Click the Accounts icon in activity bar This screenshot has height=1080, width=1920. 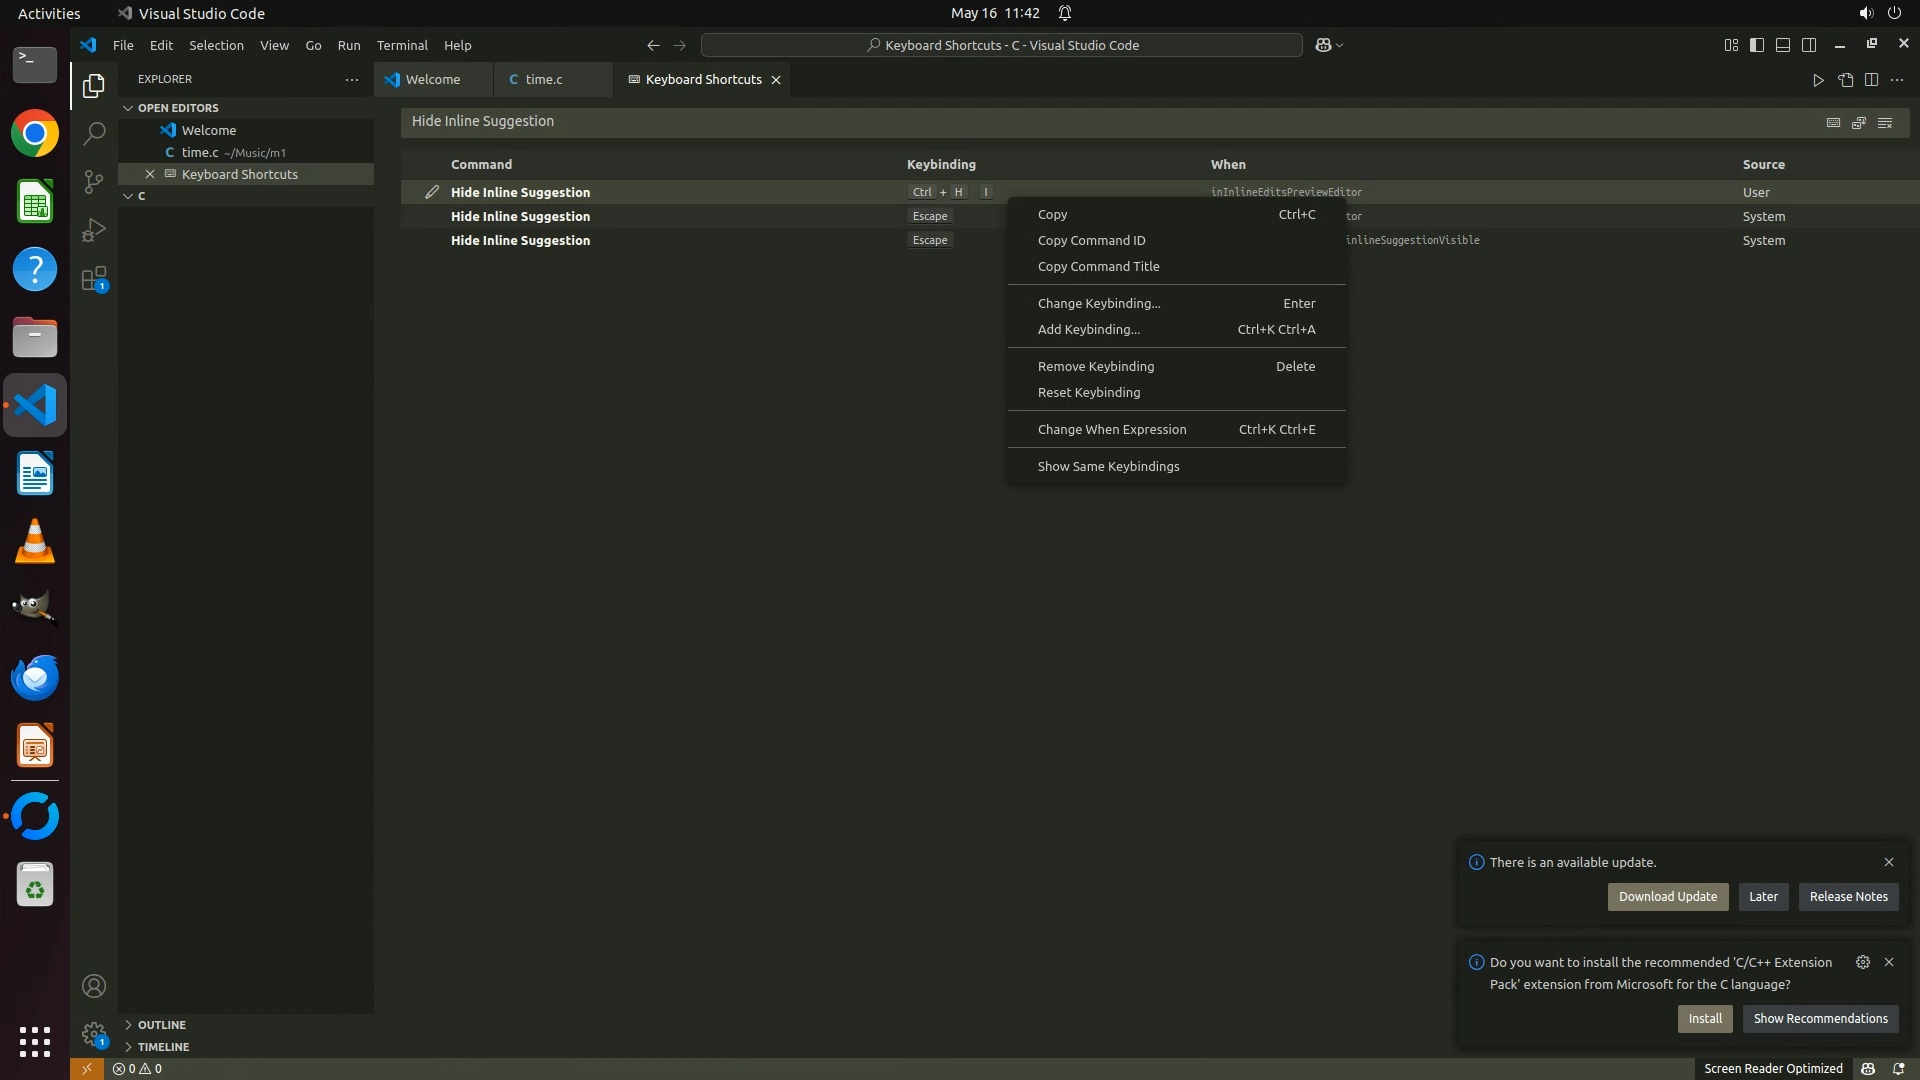point(94,986)
